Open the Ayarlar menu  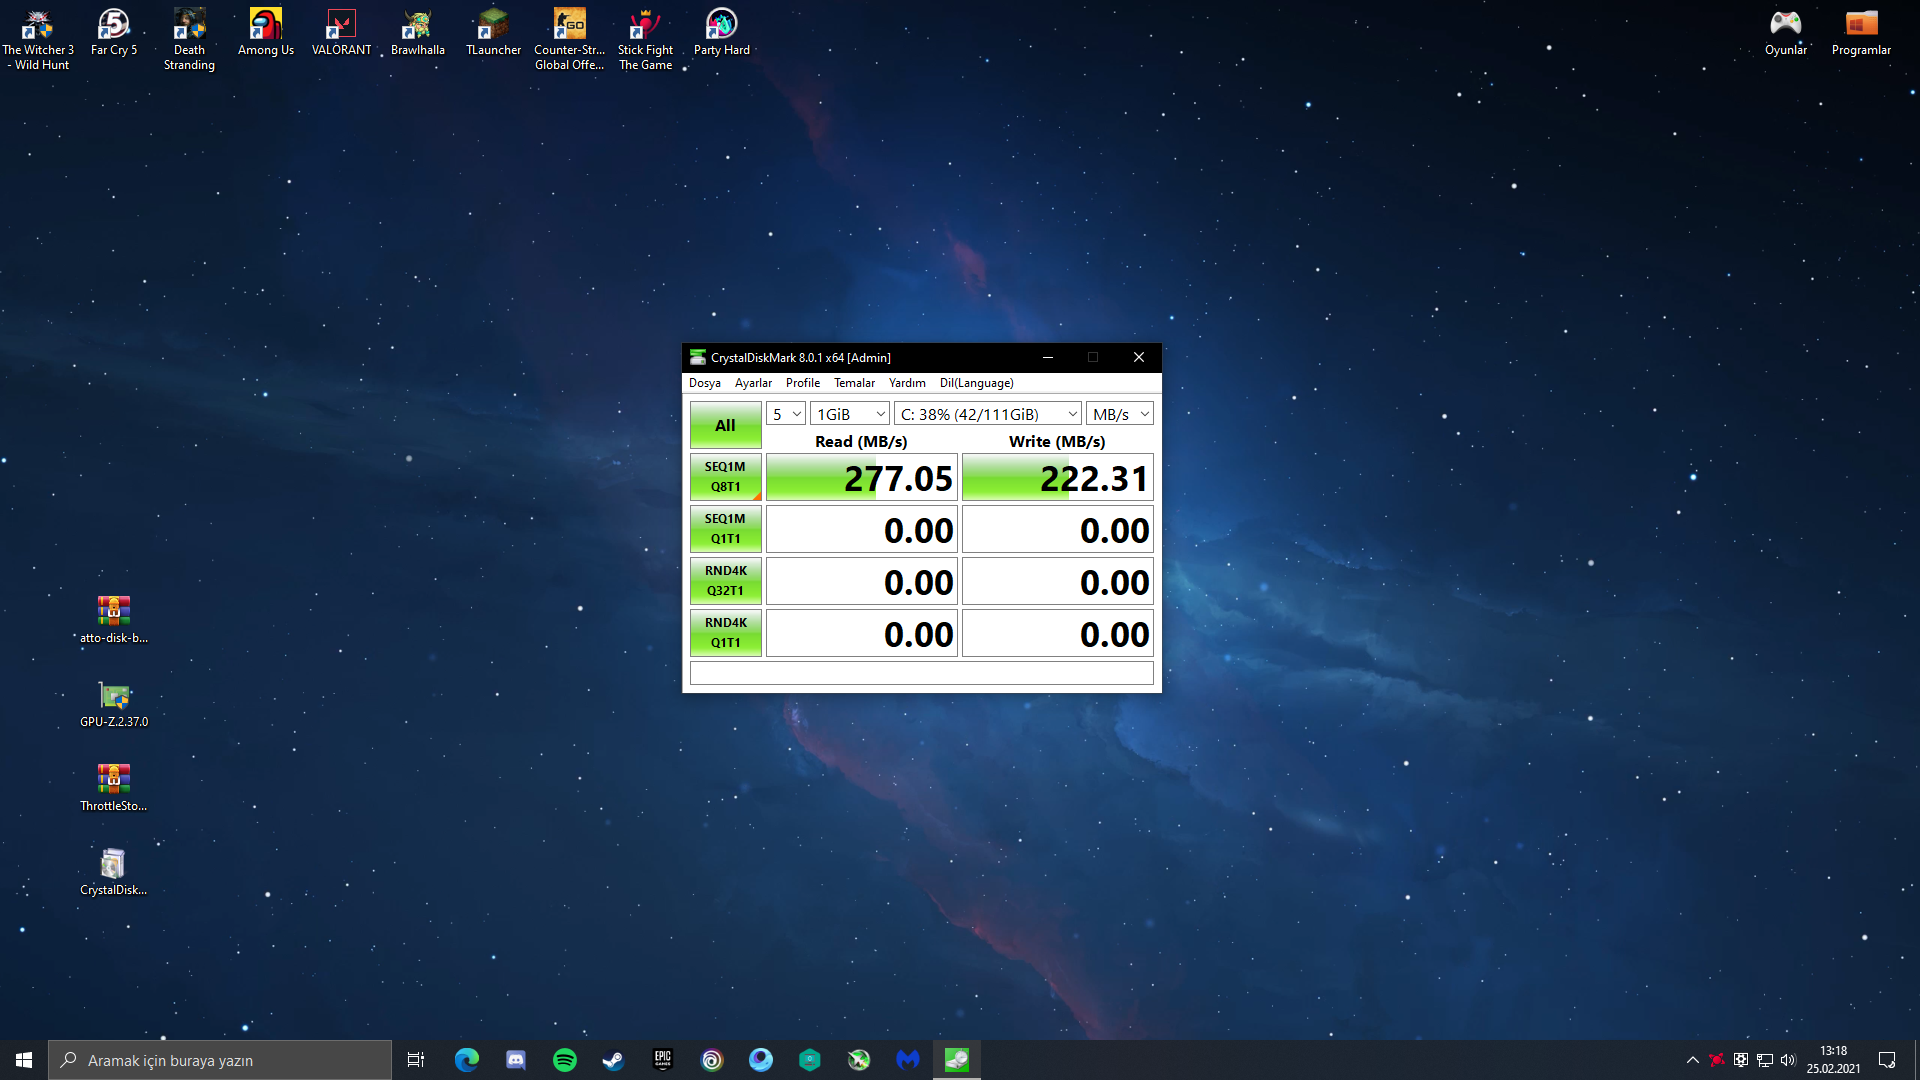coord(753,383)
